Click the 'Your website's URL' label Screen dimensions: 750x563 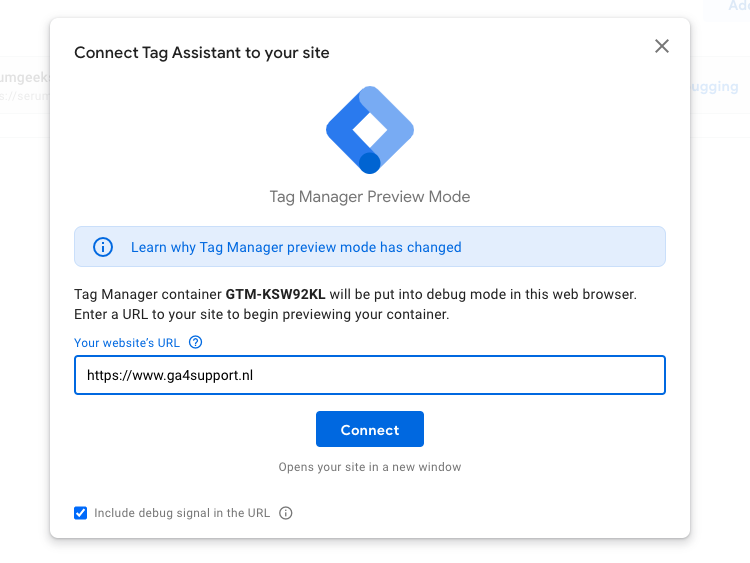pos(127,342)
